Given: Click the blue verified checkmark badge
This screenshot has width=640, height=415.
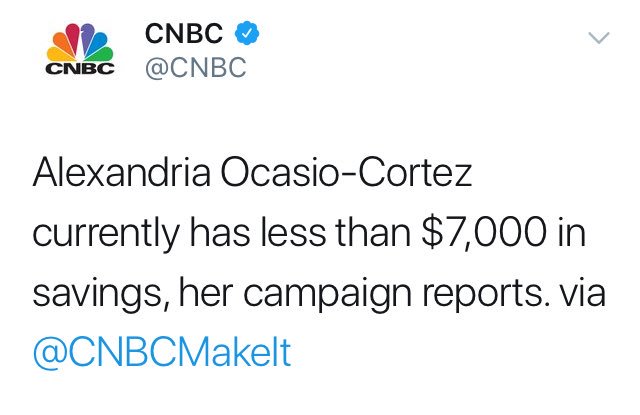Looking at the screenshot, I should 247,33.
